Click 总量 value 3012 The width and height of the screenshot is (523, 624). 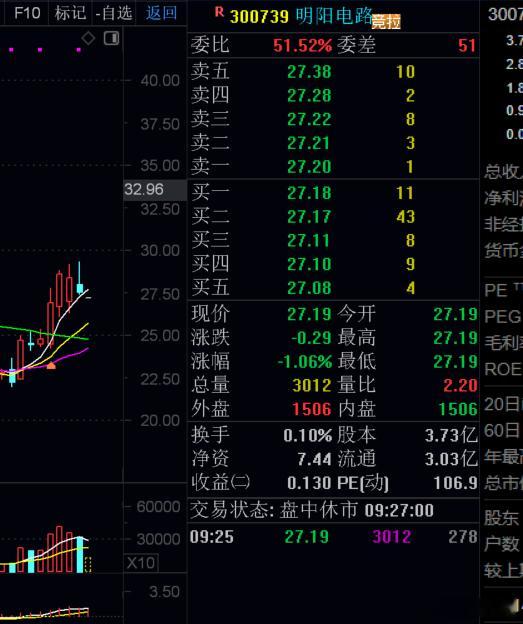312,385
